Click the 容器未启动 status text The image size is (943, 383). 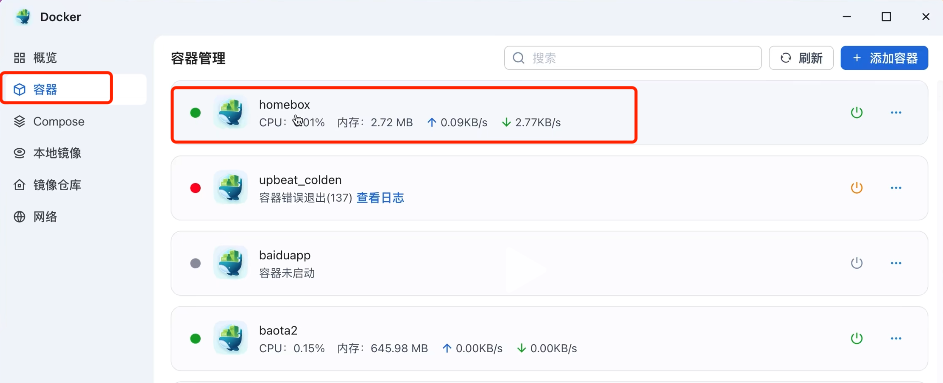tap(287, 274)
